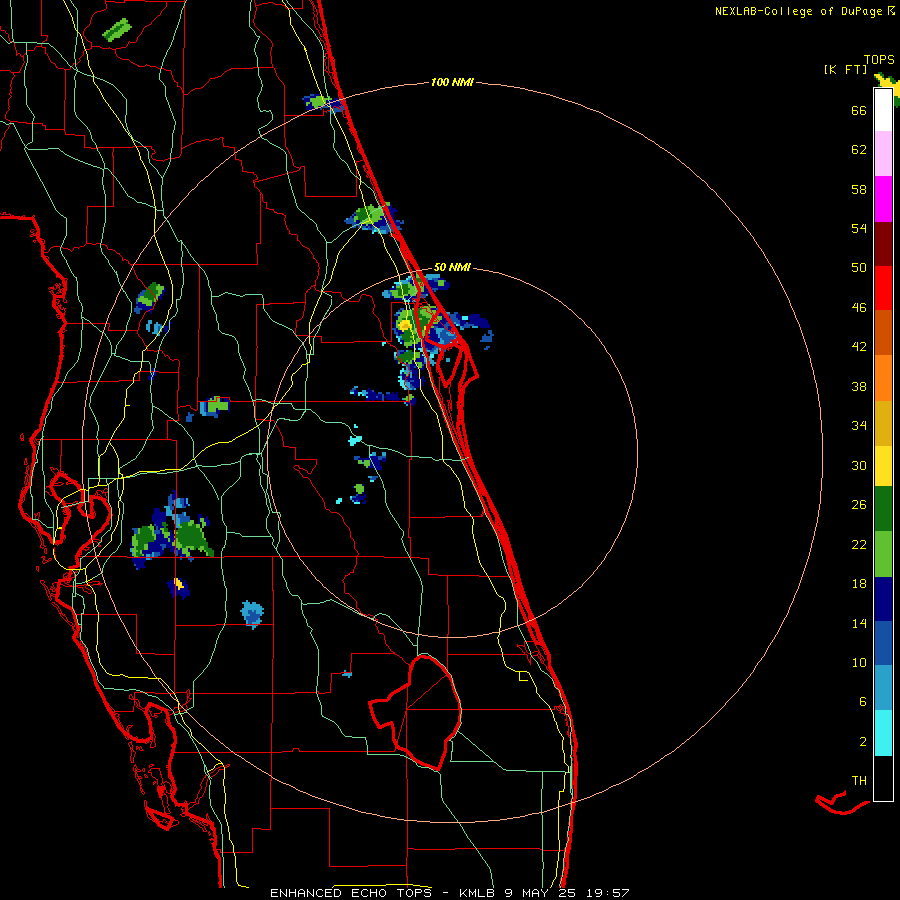Select the cyan swatch near the scale bottom
Screen dimensions: 900x900
click(883, 733)
